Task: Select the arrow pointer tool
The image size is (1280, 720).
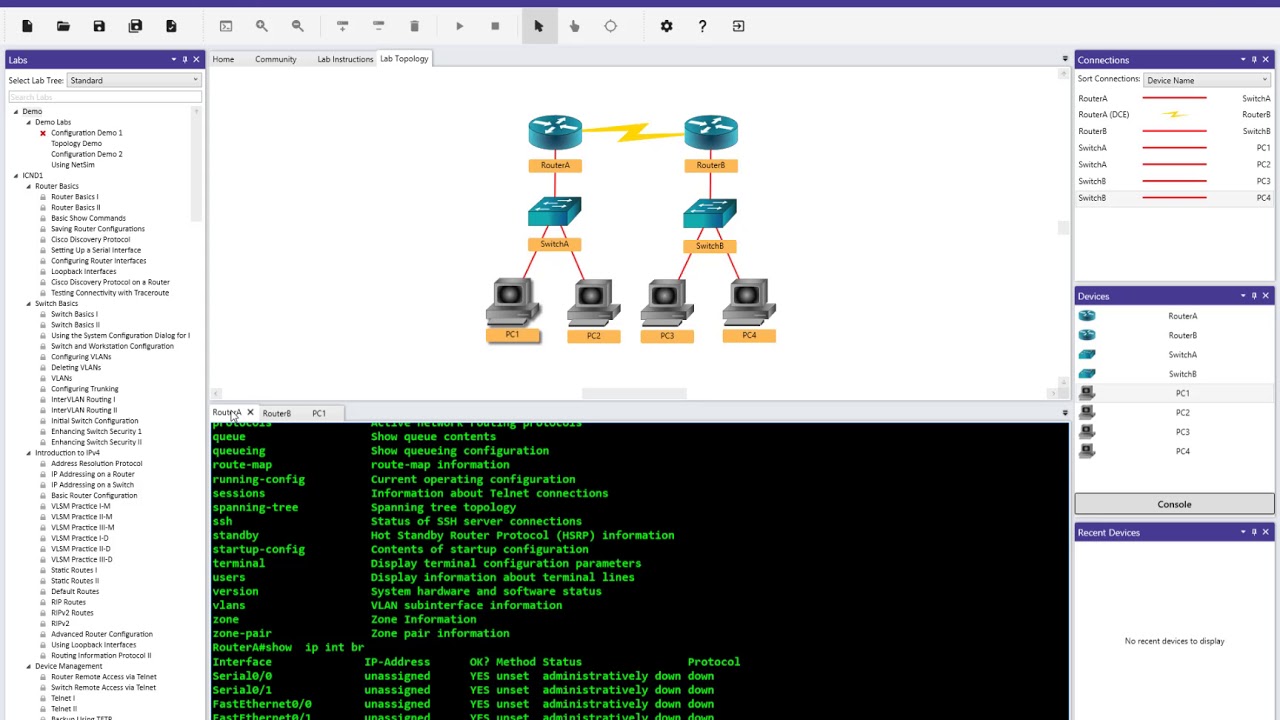Action: point(539,26)
